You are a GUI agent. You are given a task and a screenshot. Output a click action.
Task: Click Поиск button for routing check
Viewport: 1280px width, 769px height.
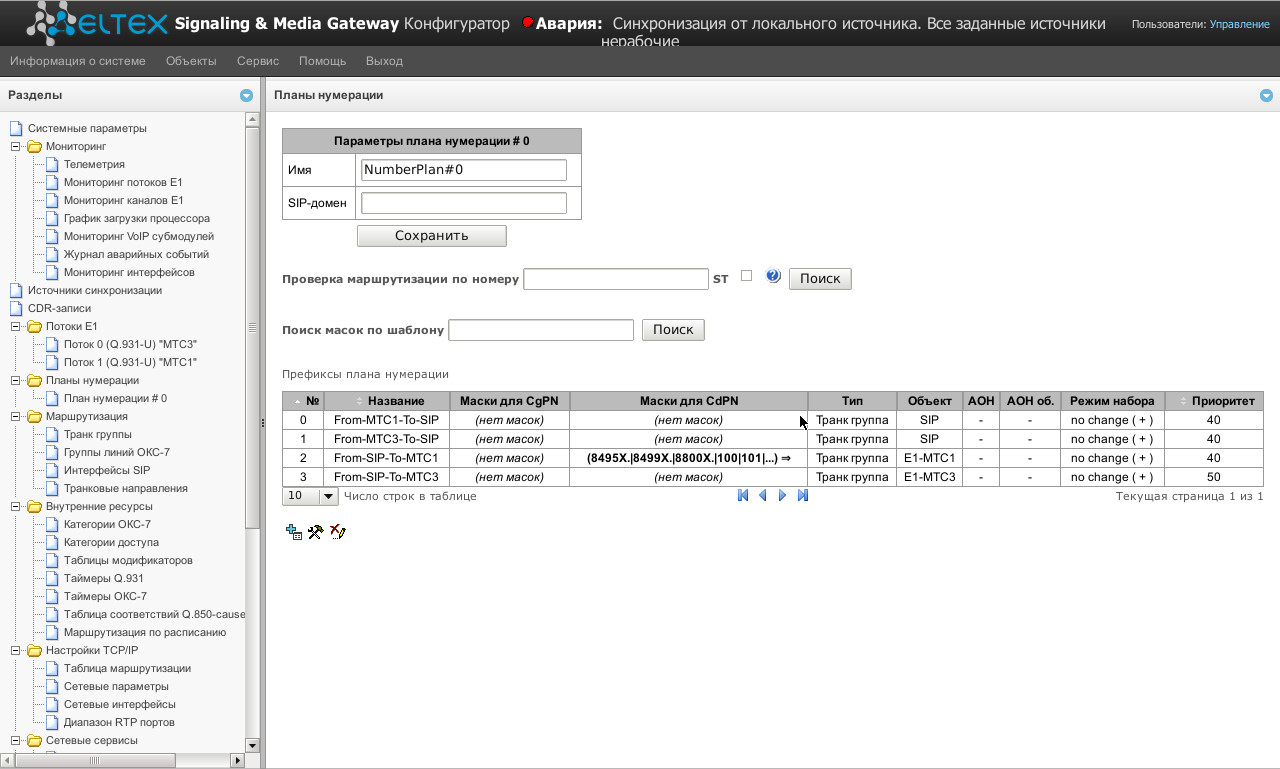coord(821,278)
